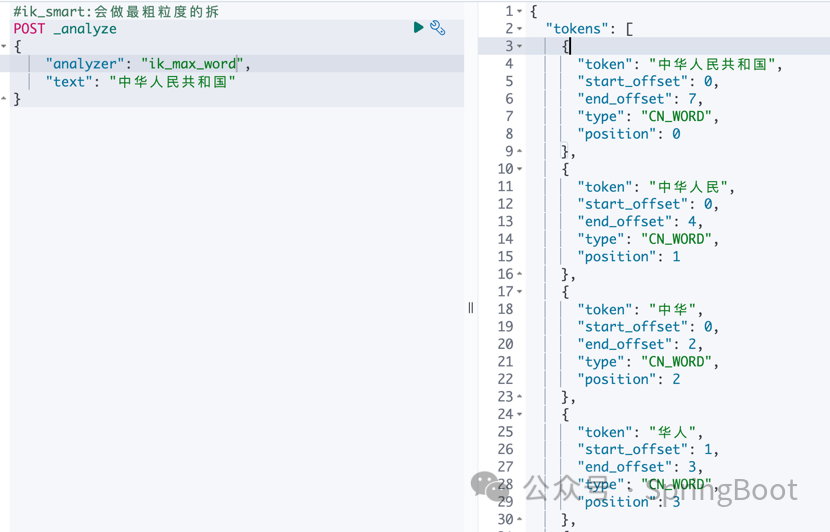Click "type": "CN_WORD" on line 21

point(645,362)
